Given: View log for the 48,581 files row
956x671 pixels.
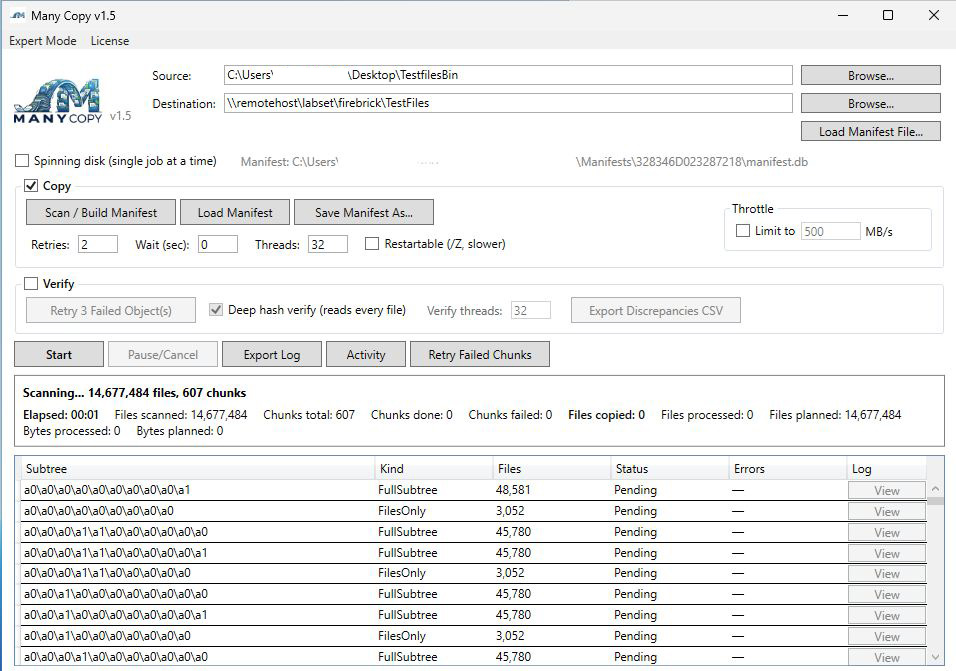Looking at the screenshot, I should pos(886,491).
